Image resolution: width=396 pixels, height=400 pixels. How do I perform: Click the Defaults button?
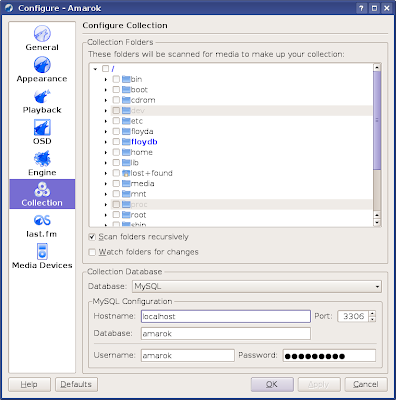[x=76, y=385]
